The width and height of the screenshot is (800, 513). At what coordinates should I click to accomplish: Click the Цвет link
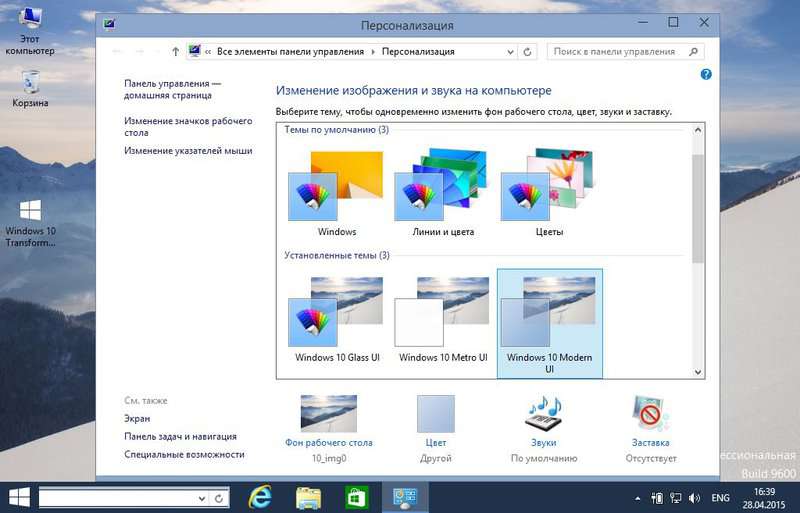436,443
